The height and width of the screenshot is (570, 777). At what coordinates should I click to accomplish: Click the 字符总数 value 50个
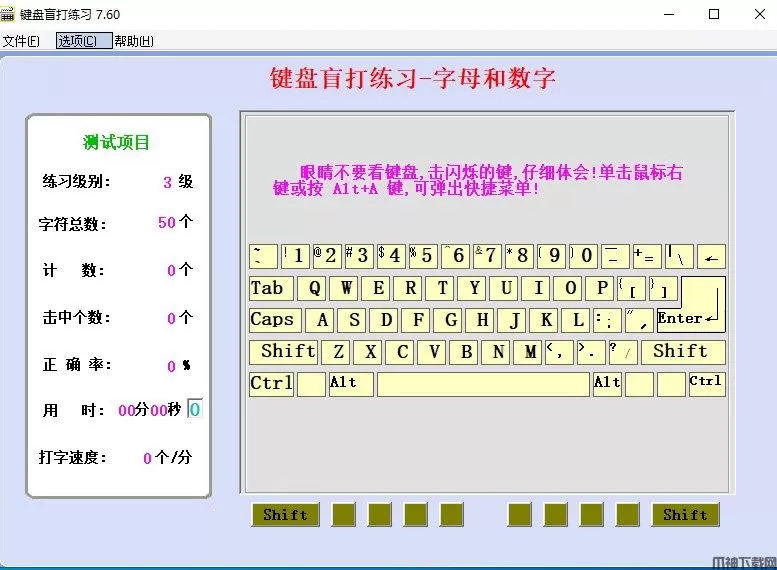(x=175, y=222)
